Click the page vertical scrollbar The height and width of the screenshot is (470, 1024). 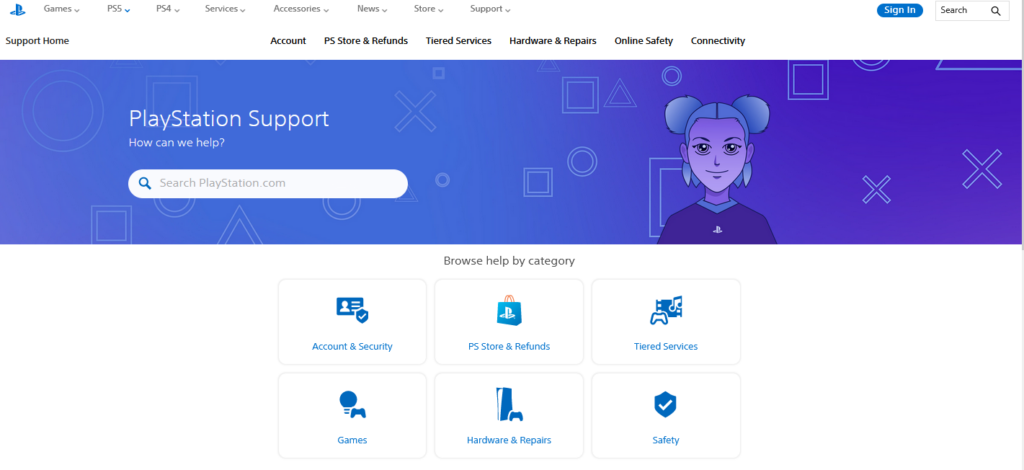(1021, 124)
